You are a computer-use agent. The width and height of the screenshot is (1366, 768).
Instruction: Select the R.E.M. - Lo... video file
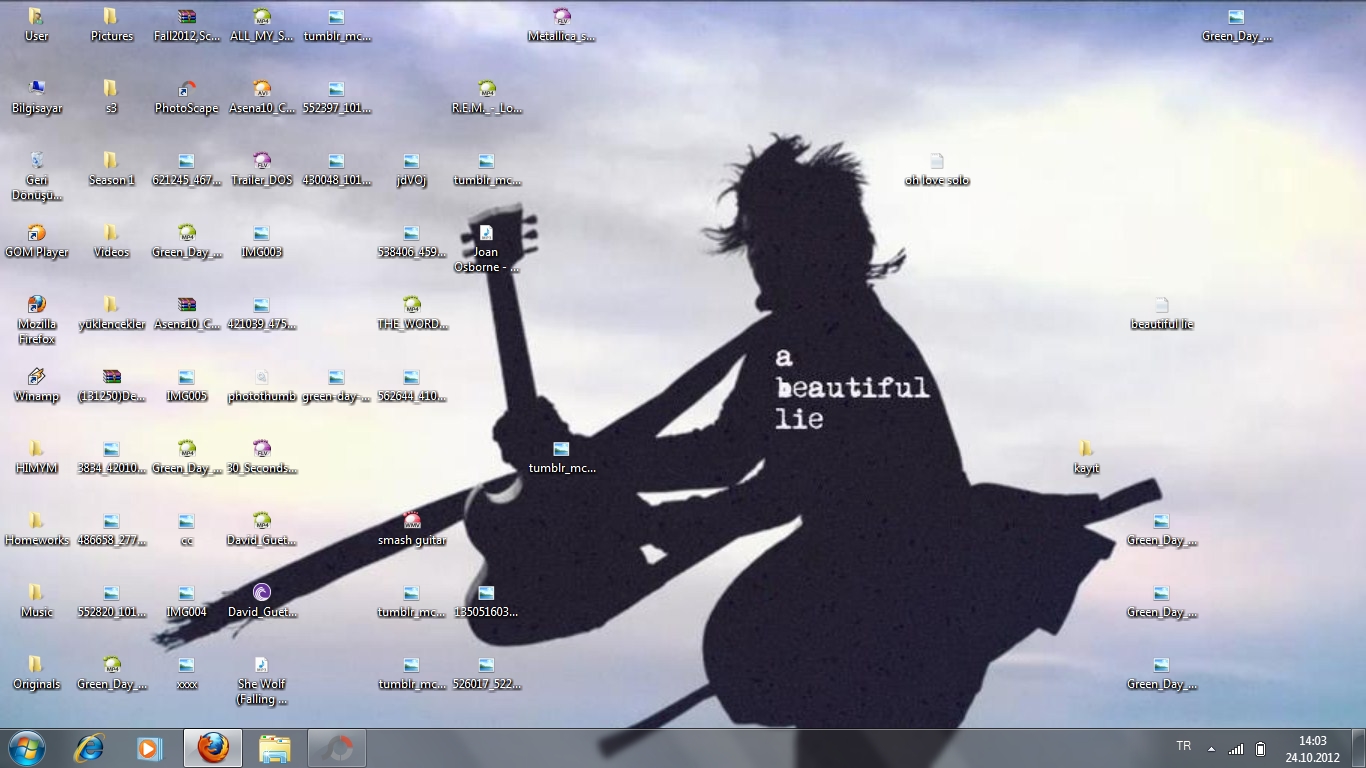[486, 97]
